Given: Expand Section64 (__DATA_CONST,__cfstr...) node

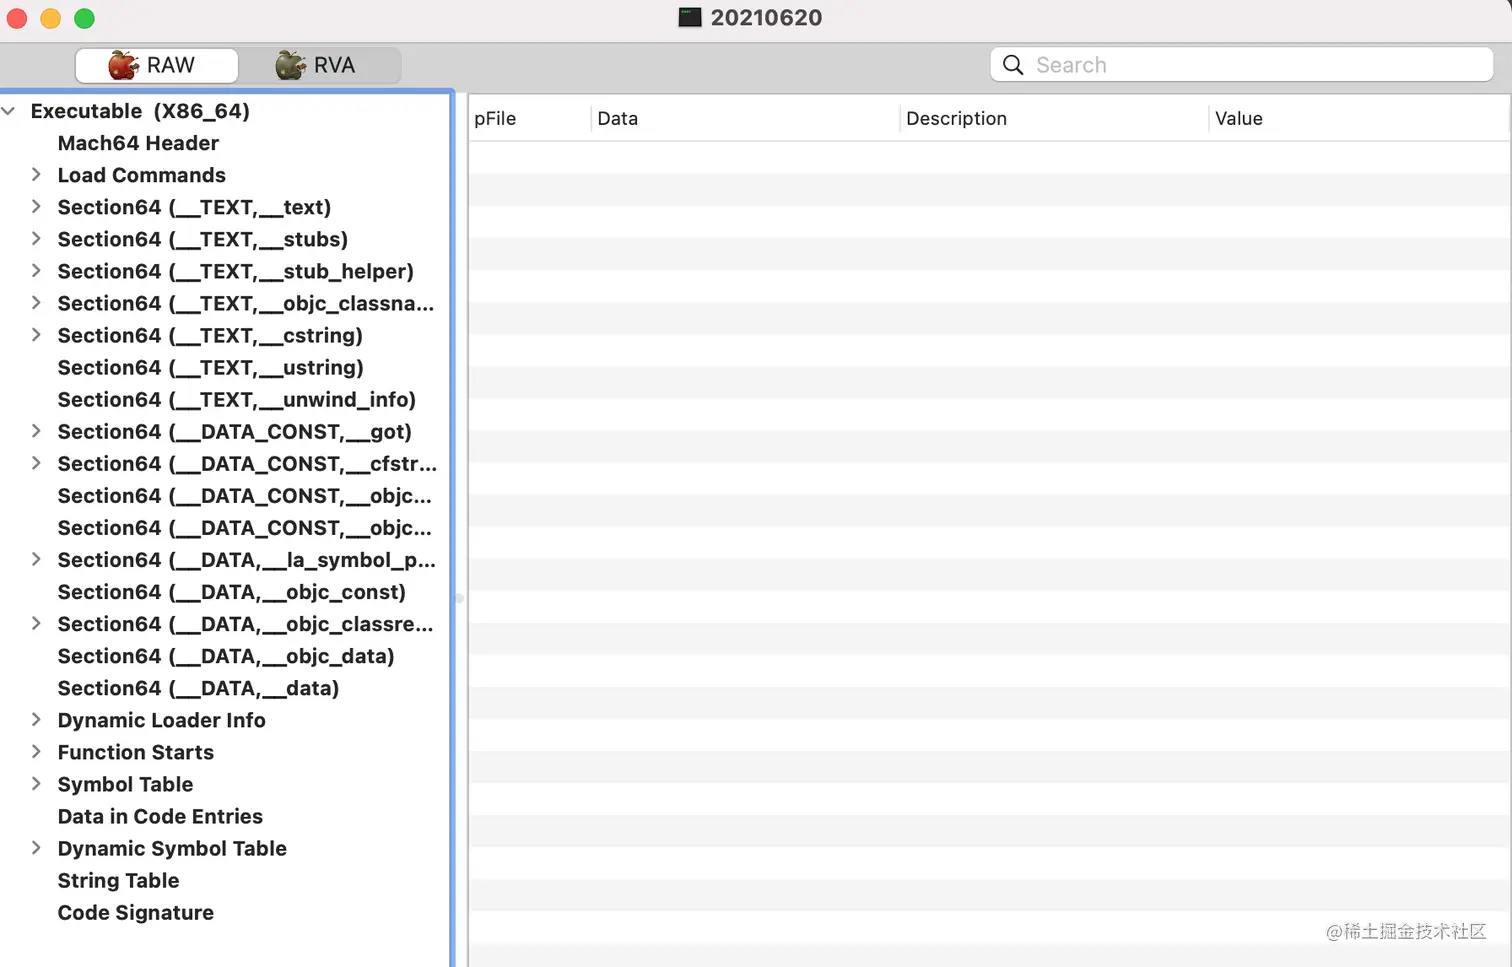Looking at the screenshot, I should 36,462.
